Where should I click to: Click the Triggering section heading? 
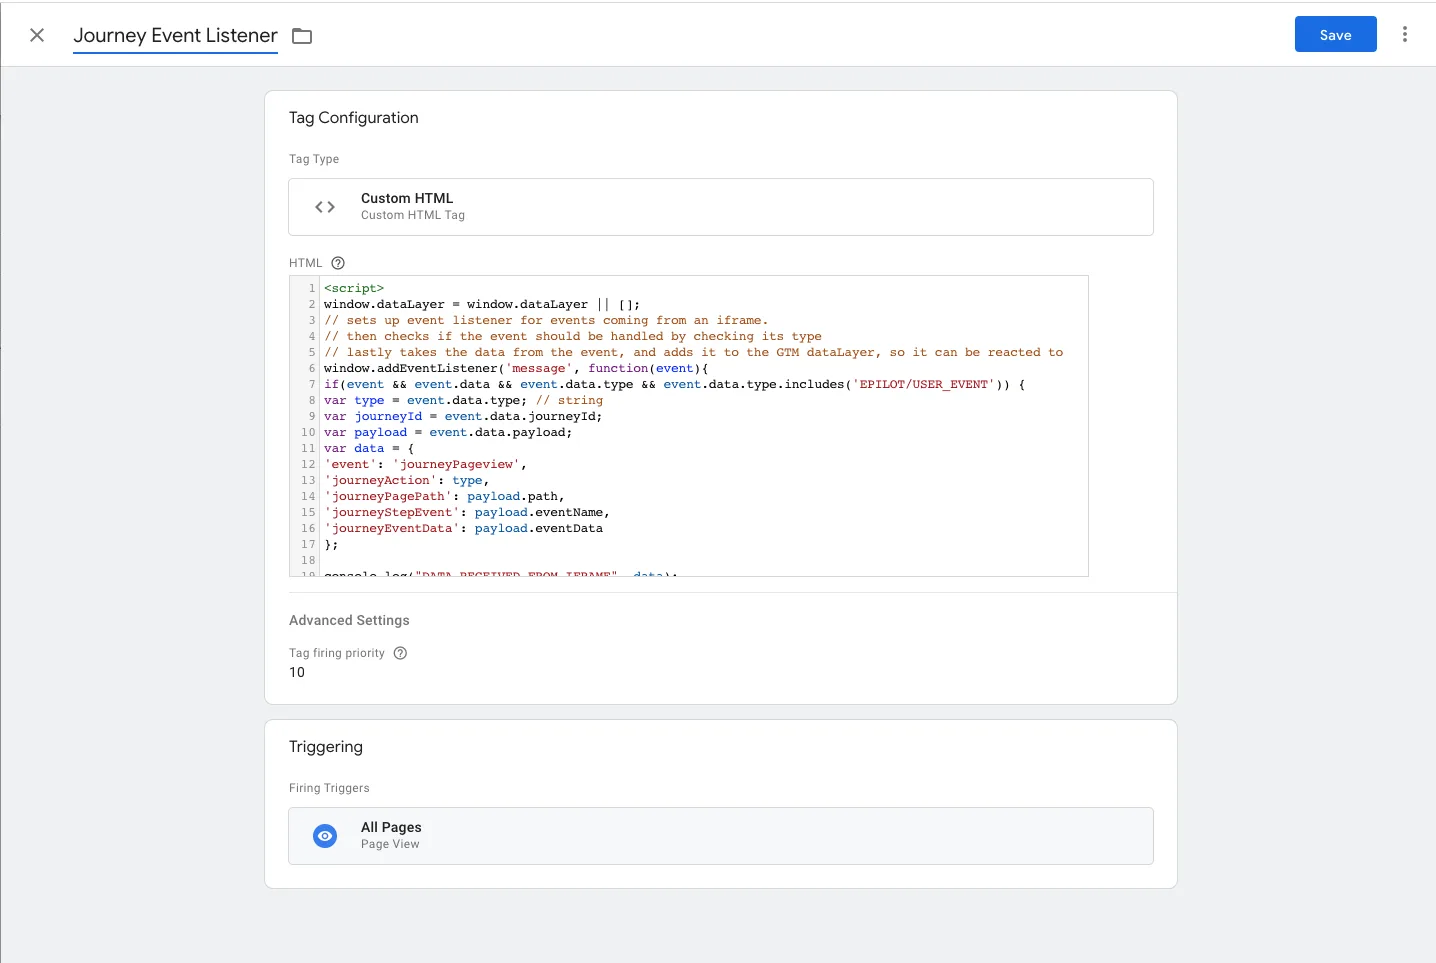point(326,747)
